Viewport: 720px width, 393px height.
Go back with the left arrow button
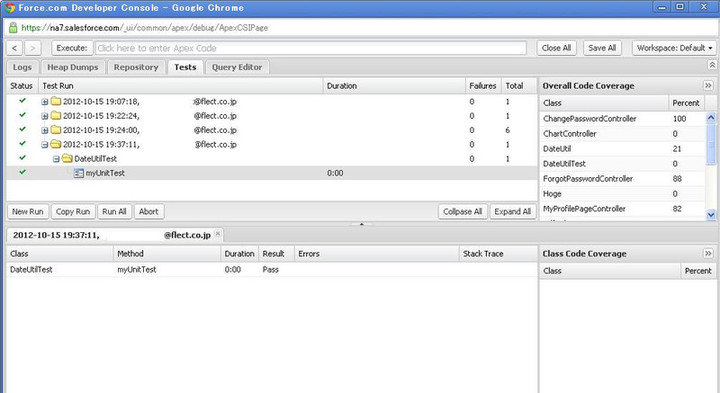pyautogui.click(x=14, y=48)
